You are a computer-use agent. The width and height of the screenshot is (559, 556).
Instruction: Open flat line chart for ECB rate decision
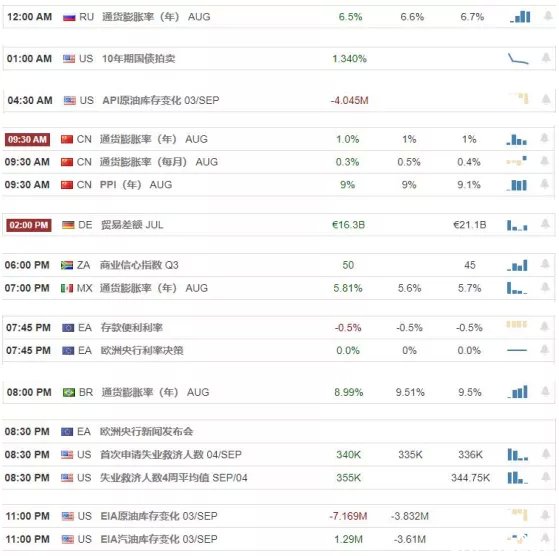(x=517, y=350)
